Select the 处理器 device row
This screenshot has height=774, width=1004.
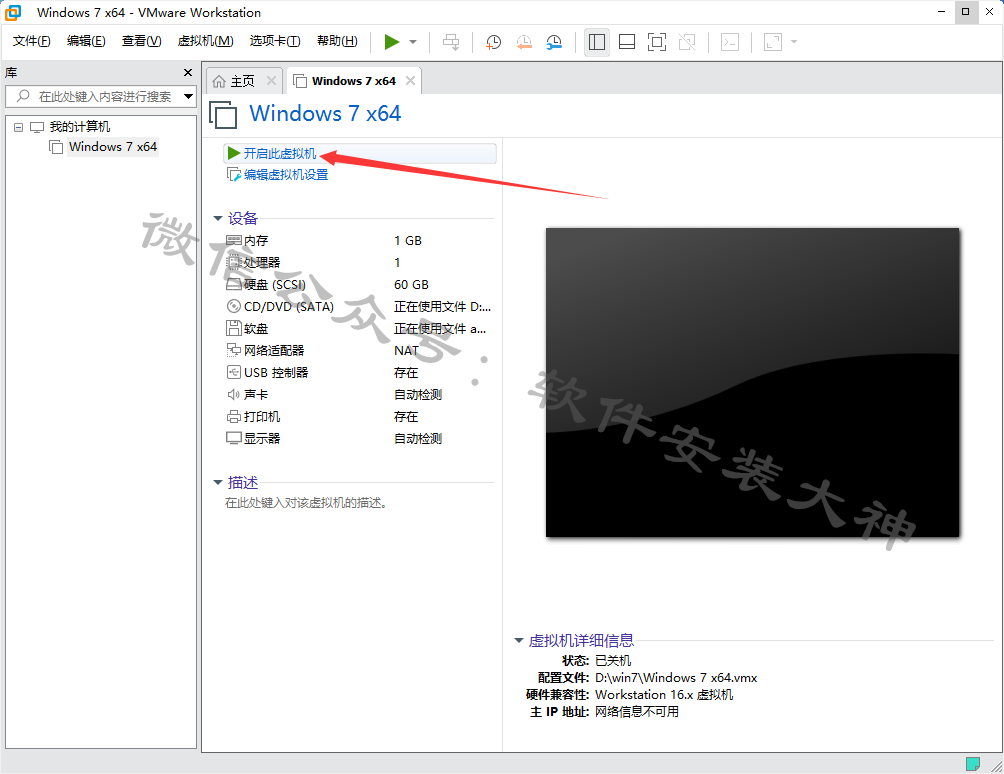pyautogui.click(x=359, y=262)
